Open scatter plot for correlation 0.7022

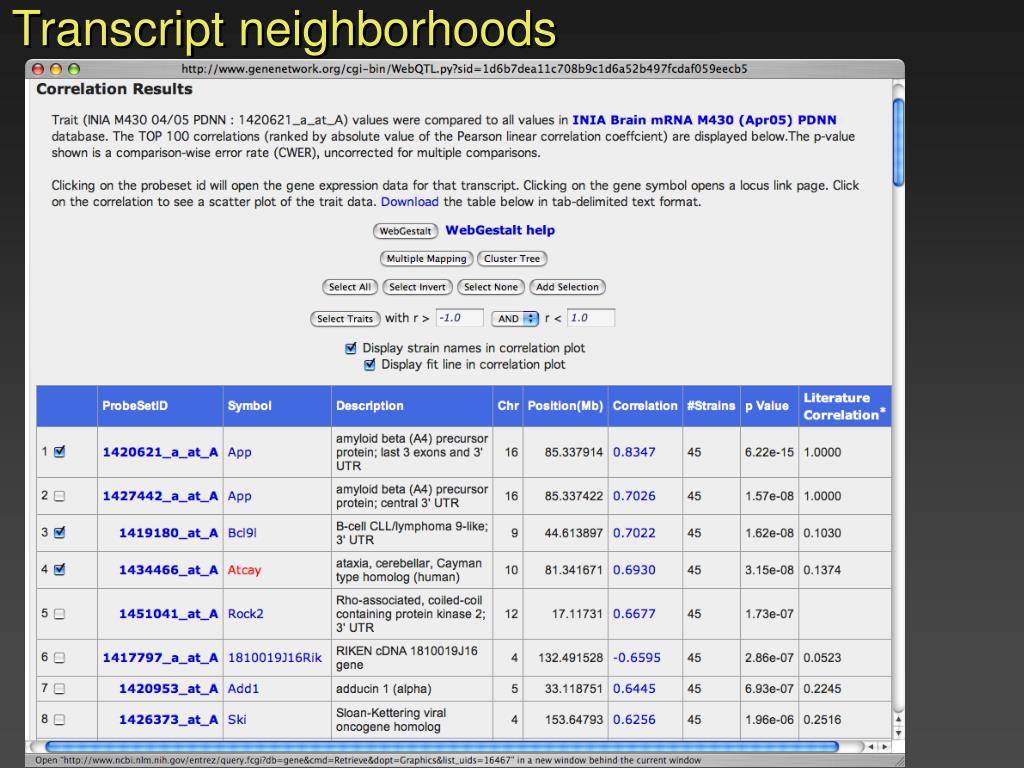[634, 533]
